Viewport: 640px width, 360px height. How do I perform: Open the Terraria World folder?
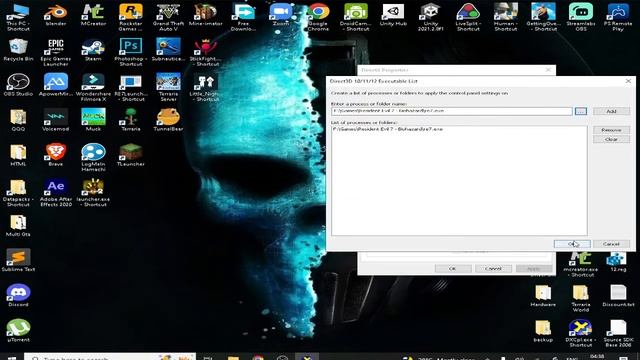(x=580, y=298)
